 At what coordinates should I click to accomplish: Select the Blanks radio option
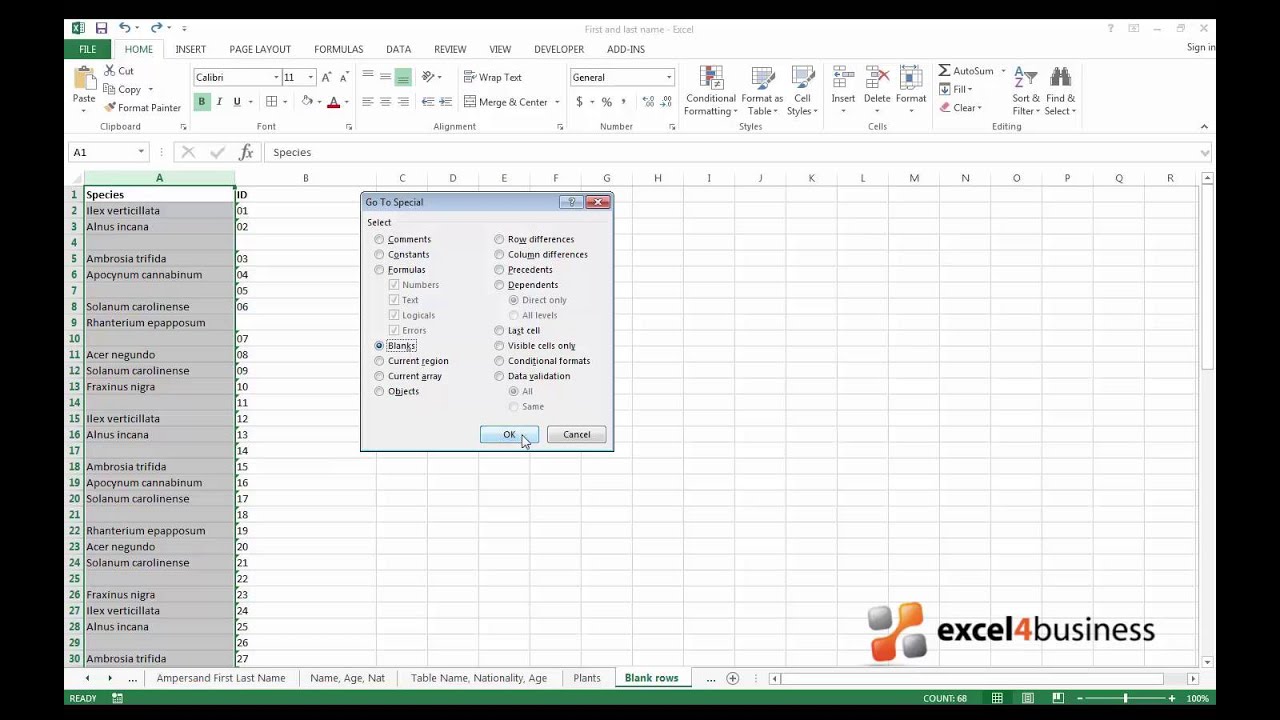click(x=379, y=345)
